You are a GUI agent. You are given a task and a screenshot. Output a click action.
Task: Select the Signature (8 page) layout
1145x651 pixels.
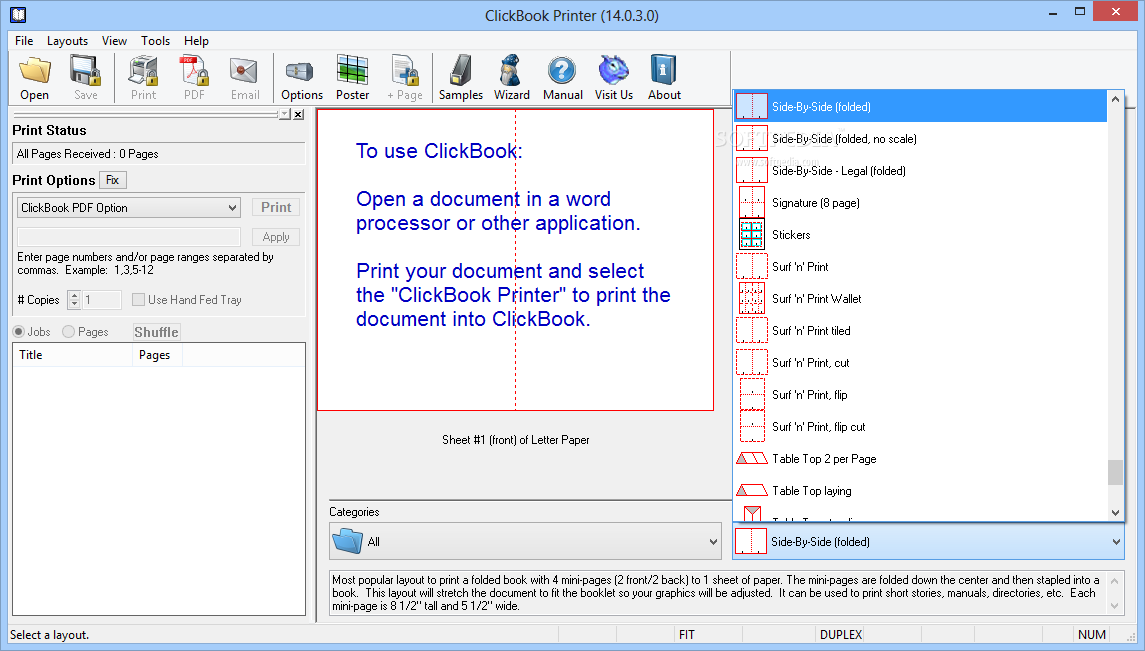click(x=920, y=202)
